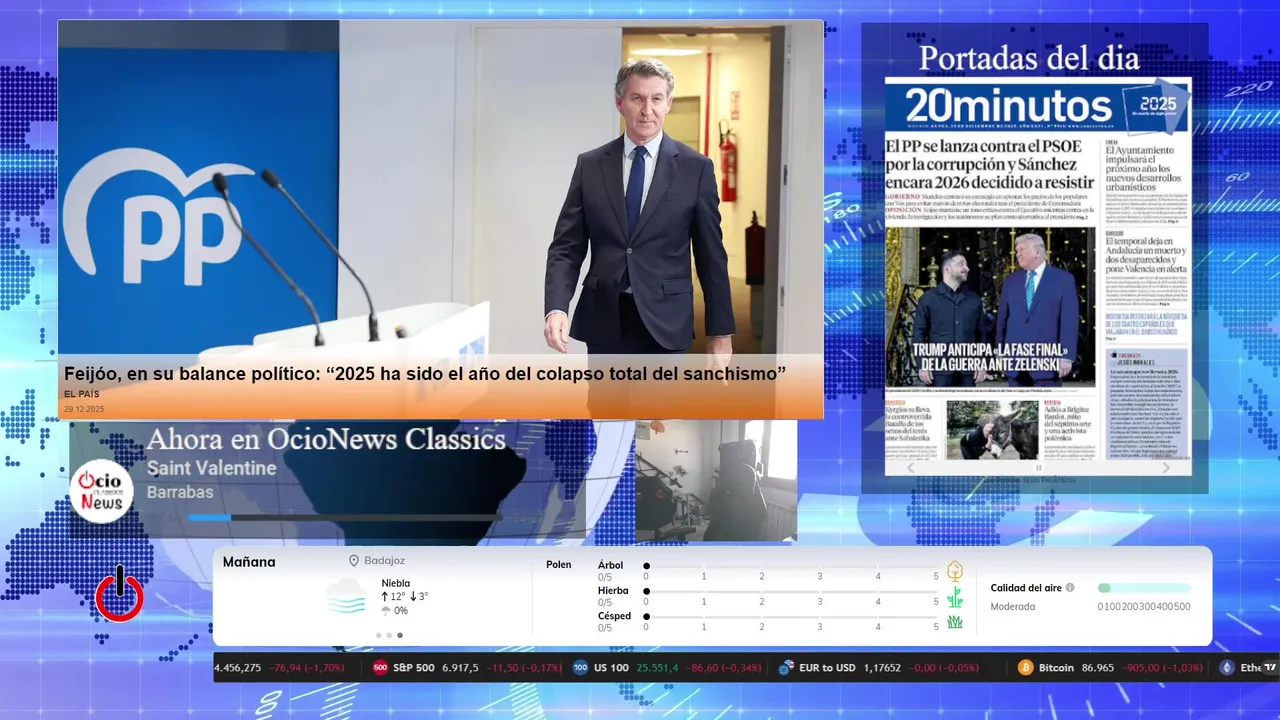Click the small webcam room thumbnail

[x=716, y=481]
